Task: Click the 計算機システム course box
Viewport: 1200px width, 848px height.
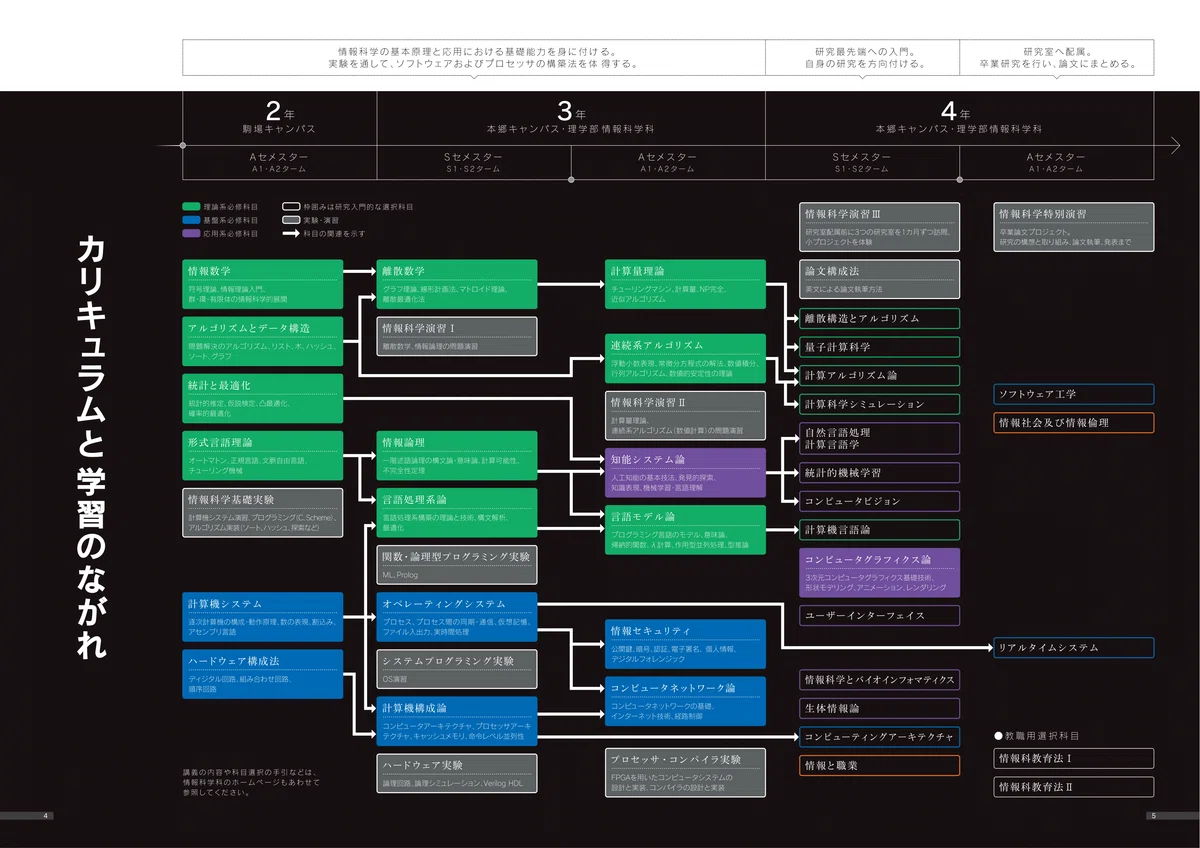Action: coord(263,617)
